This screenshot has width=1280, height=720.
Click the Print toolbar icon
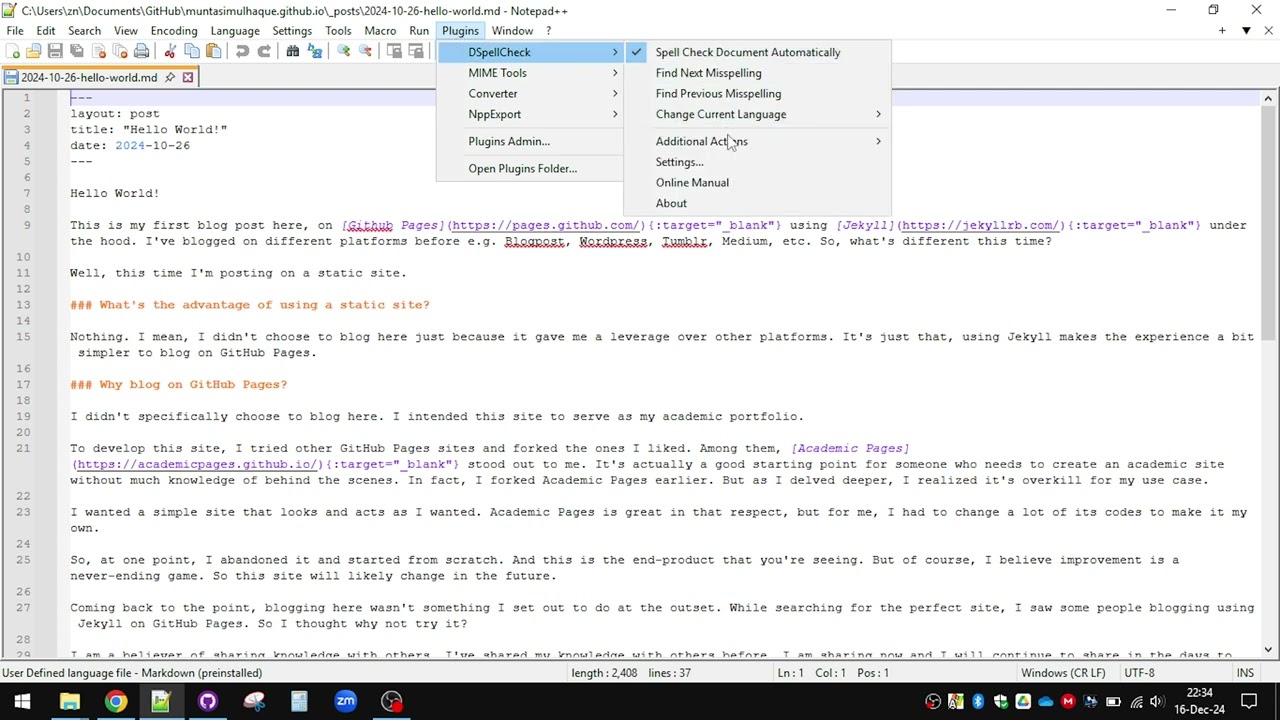pyautogui.click(x=141, y=51)
